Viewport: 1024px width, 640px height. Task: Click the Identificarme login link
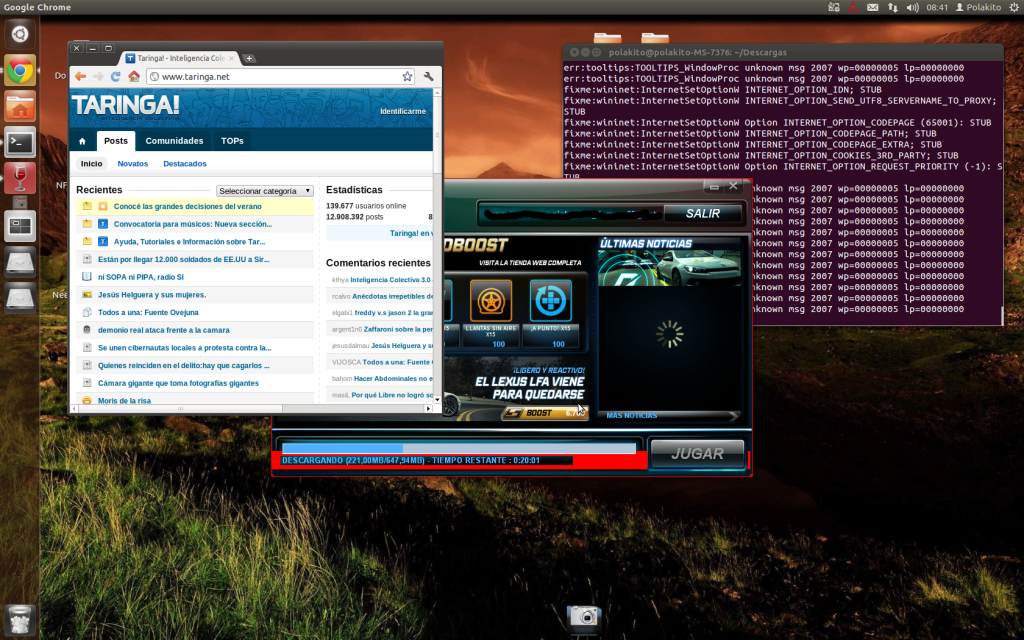(403, 111)
